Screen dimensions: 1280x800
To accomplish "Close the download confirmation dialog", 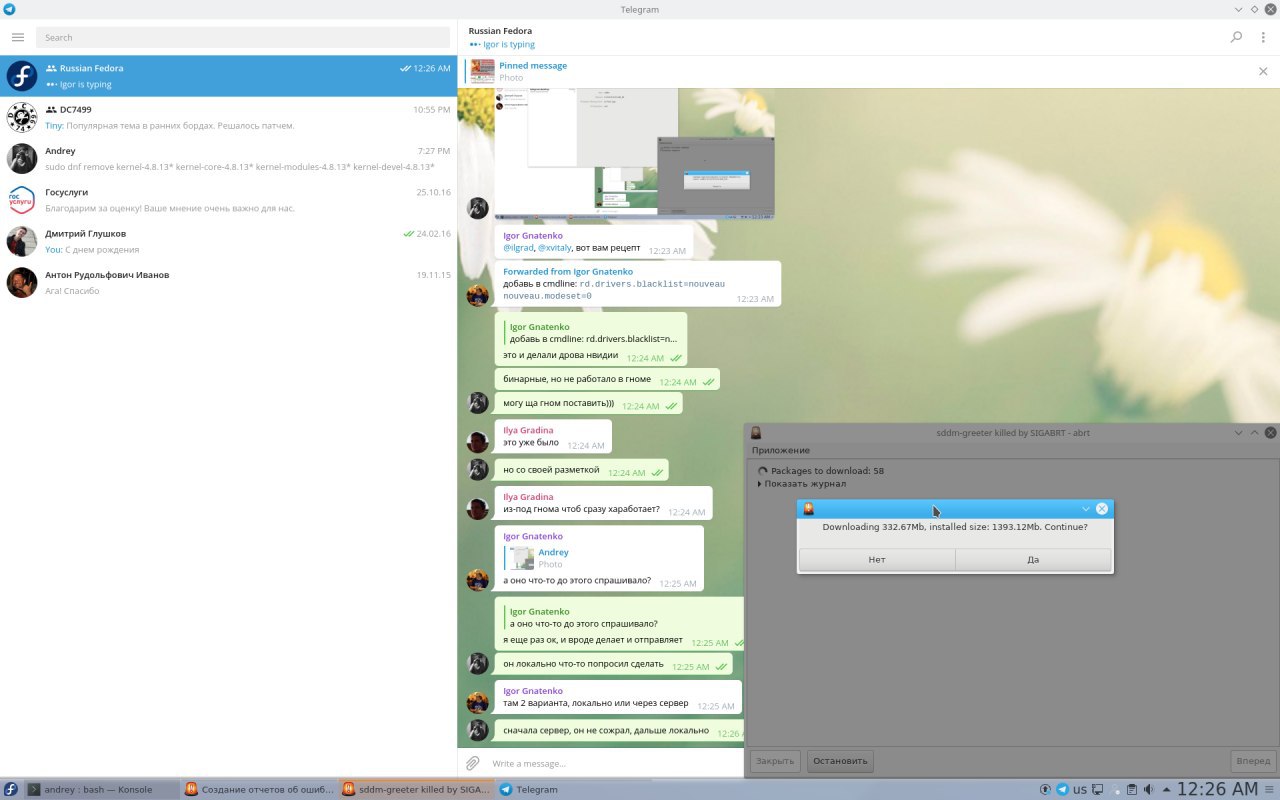I will click(1102, 508).
